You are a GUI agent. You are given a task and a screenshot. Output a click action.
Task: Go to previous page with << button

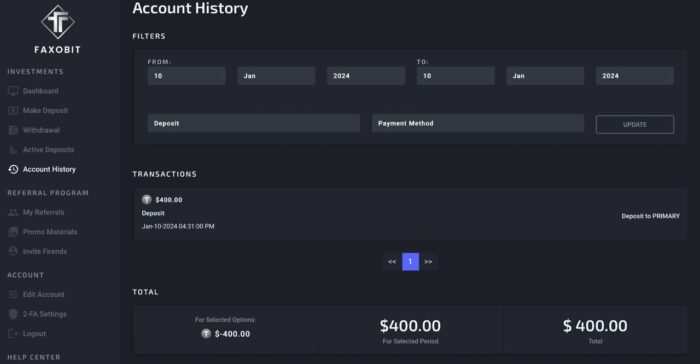392,262
